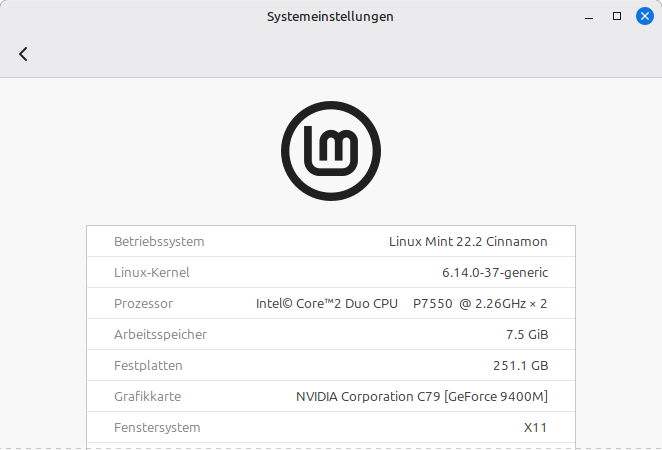Click the Linux Mint 22.2 Cinnamon value
Image resolution: width=662 pixels, height=450 pixels.
click(x=468, y=241)
